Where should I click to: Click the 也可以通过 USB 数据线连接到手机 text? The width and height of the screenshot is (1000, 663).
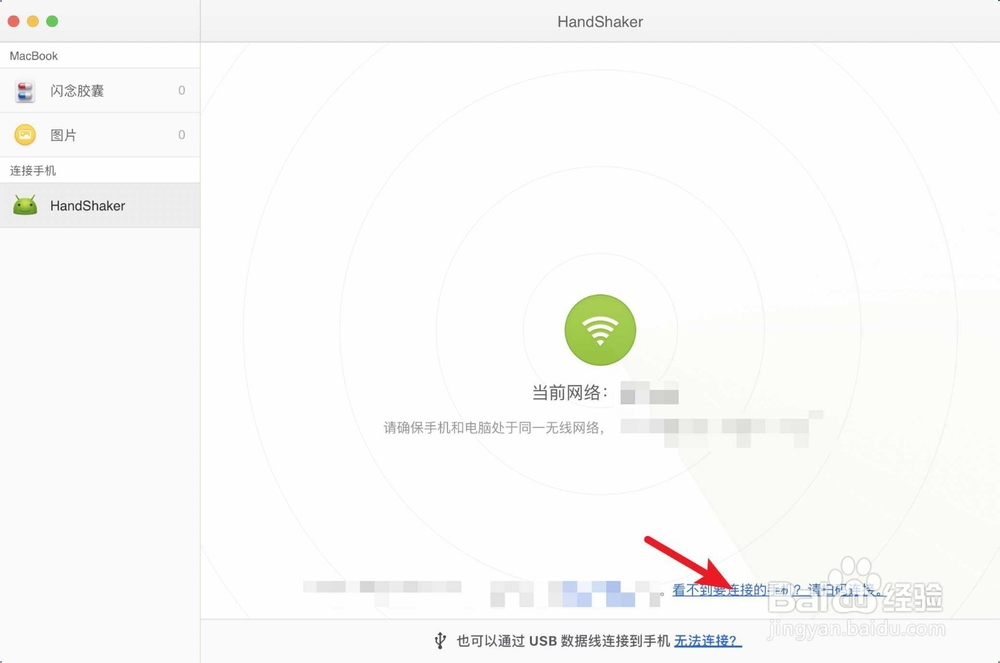click(563, 641)
